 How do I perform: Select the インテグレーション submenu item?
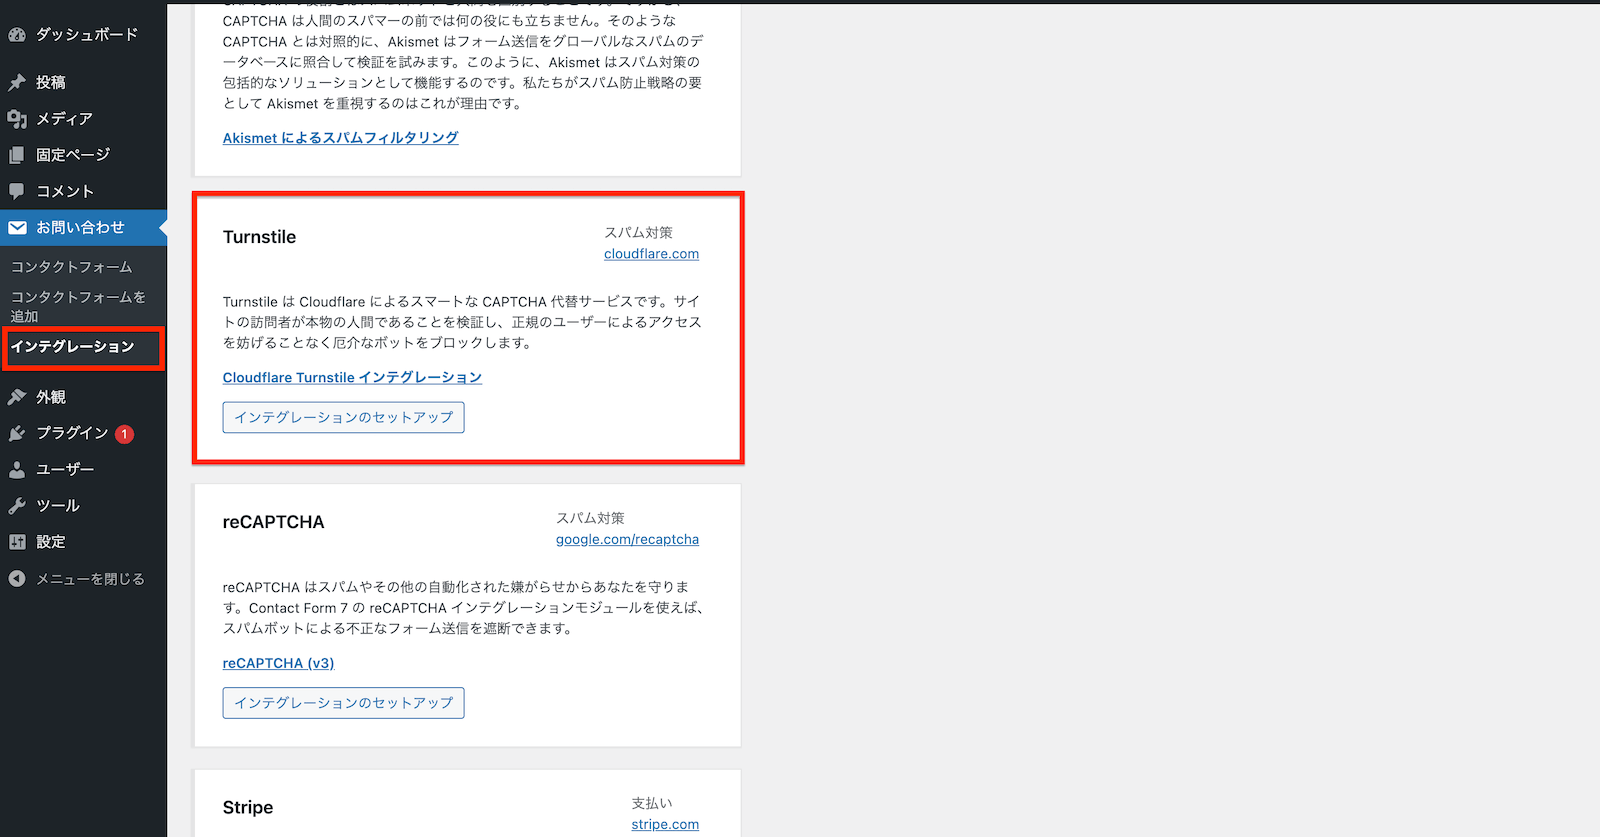coord(72,347)
